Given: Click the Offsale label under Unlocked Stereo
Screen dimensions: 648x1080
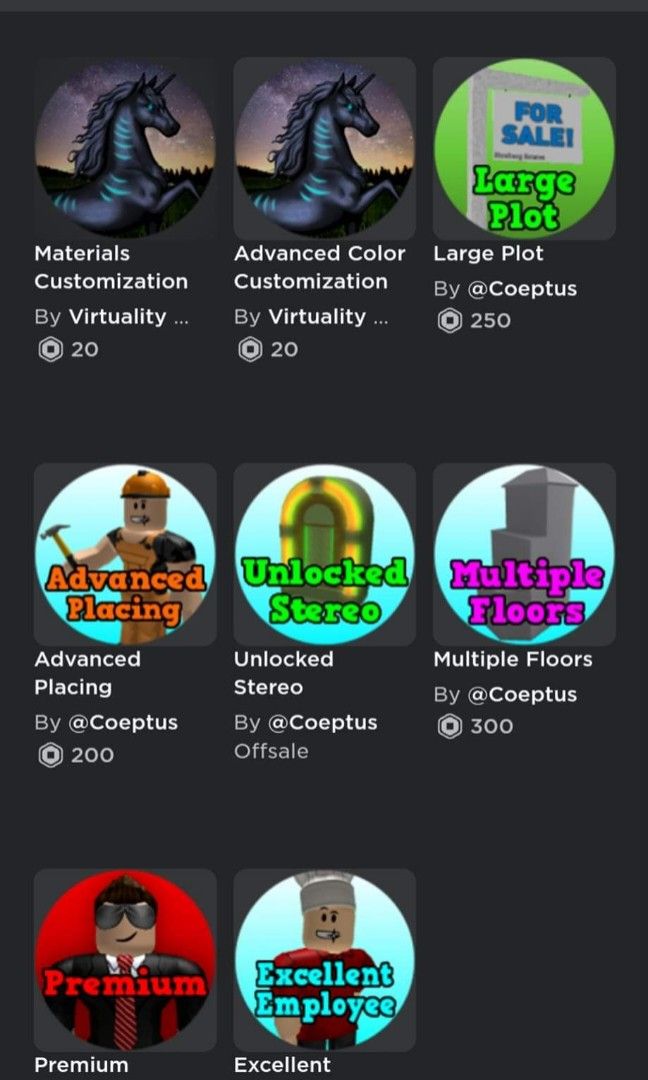Looking at the screenshot, I should pos(271,751).
